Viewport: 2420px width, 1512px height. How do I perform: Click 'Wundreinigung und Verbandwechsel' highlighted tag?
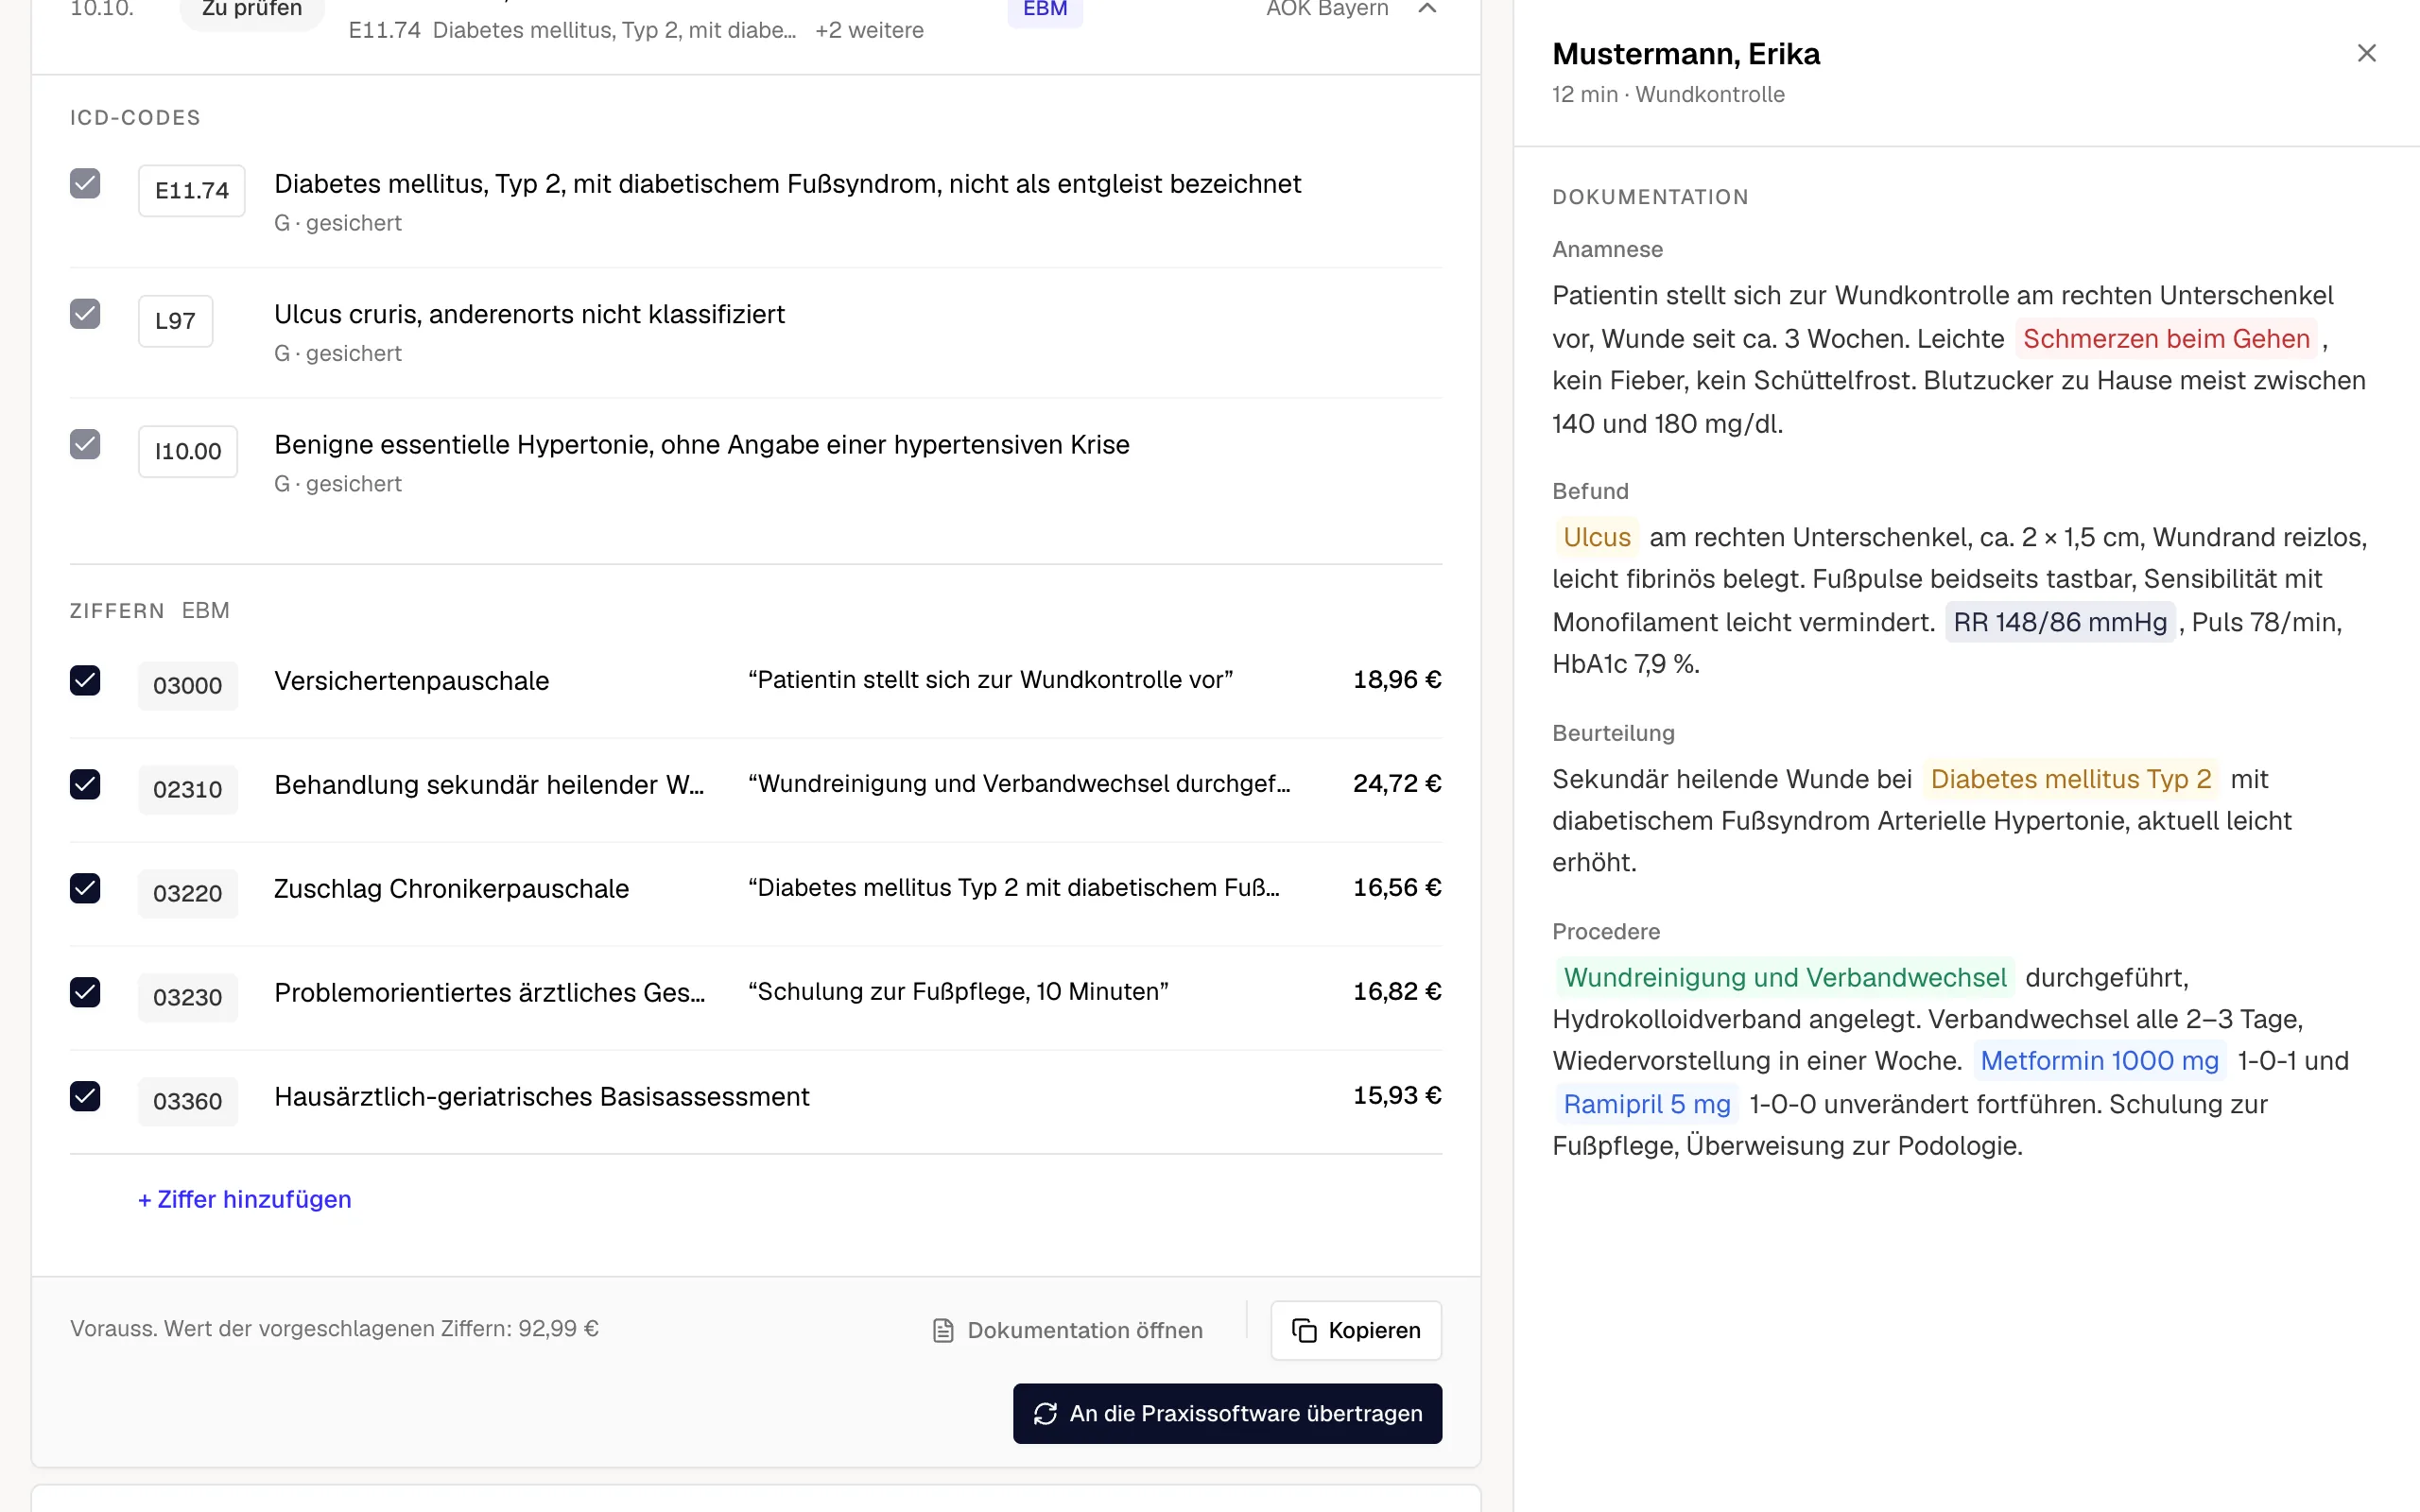tap(1785, 977)
